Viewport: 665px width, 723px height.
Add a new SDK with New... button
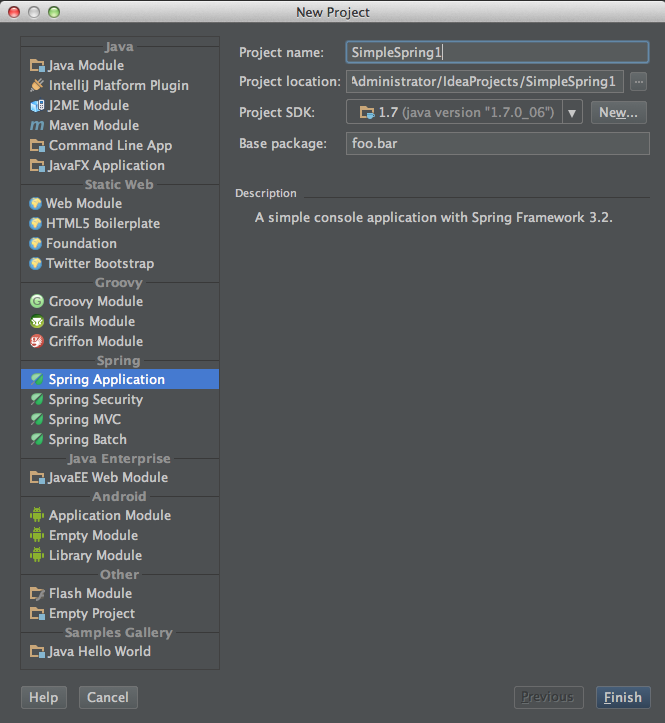coord(618,113)
